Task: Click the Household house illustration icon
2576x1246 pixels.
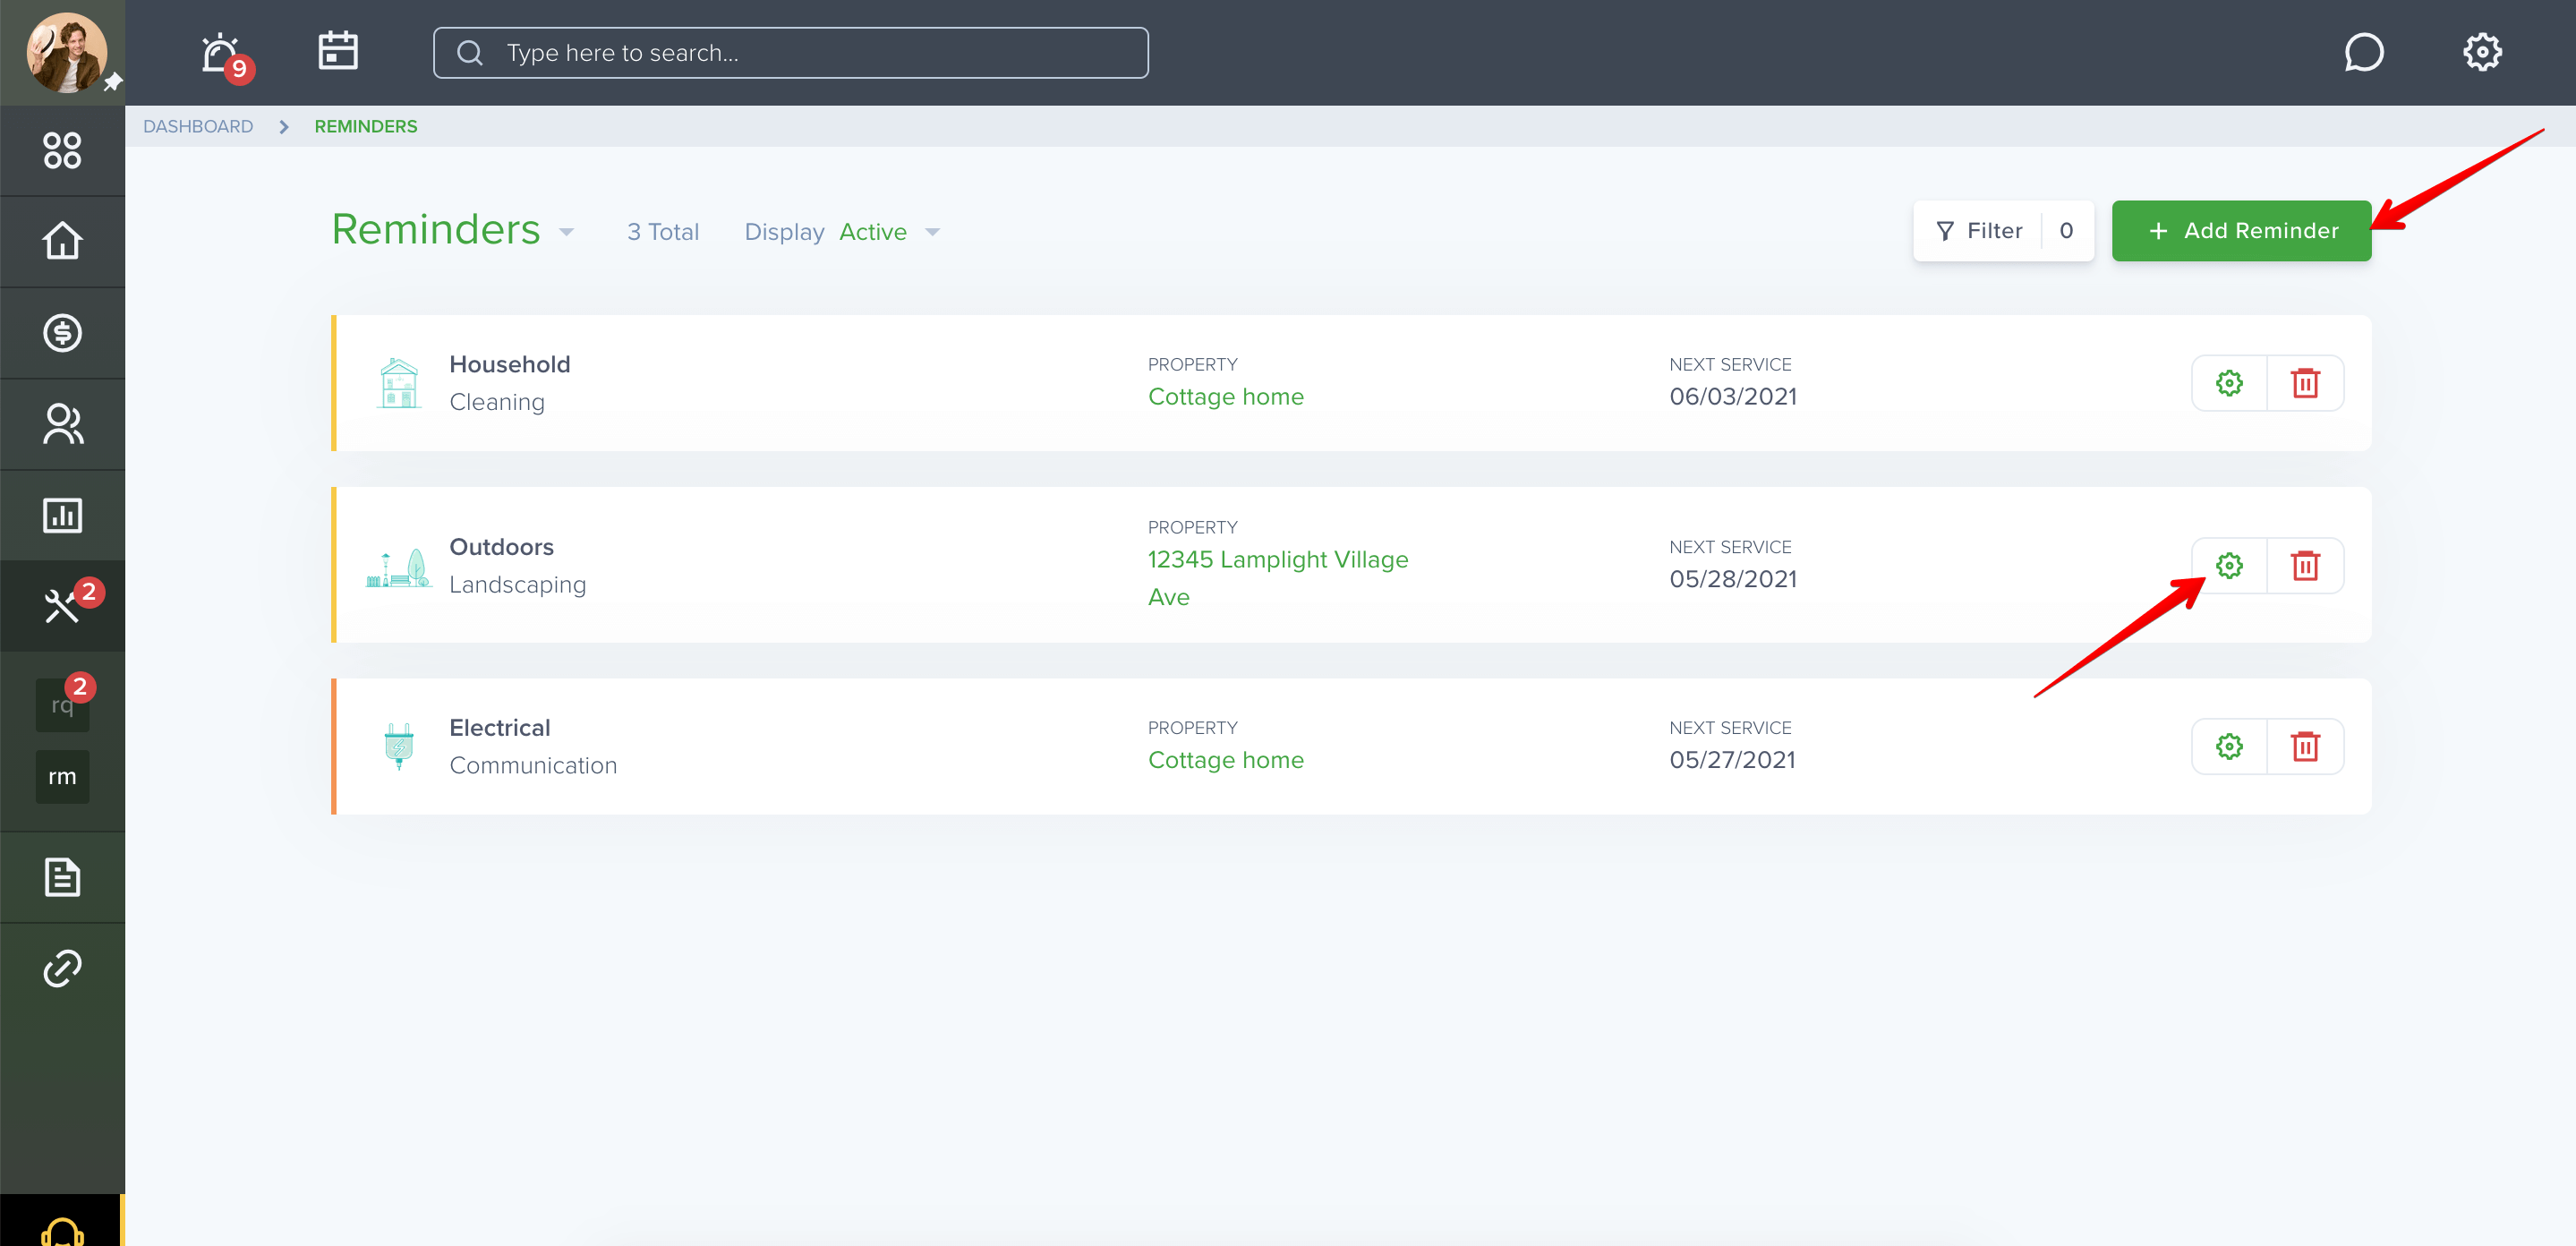Action: click(399, 383)
